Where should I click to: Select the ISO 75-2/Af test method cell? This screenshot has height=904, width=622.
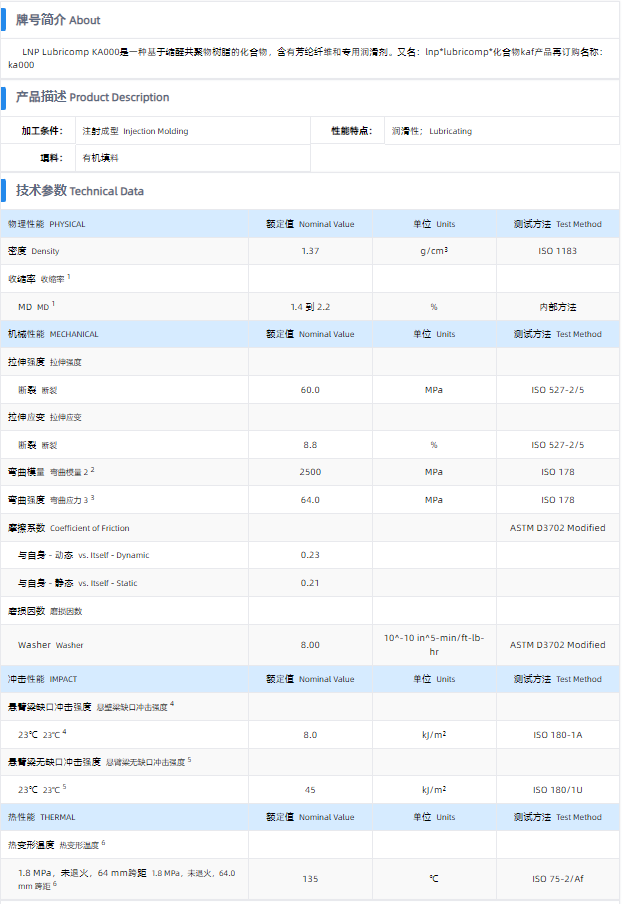(x=558, y=879)
